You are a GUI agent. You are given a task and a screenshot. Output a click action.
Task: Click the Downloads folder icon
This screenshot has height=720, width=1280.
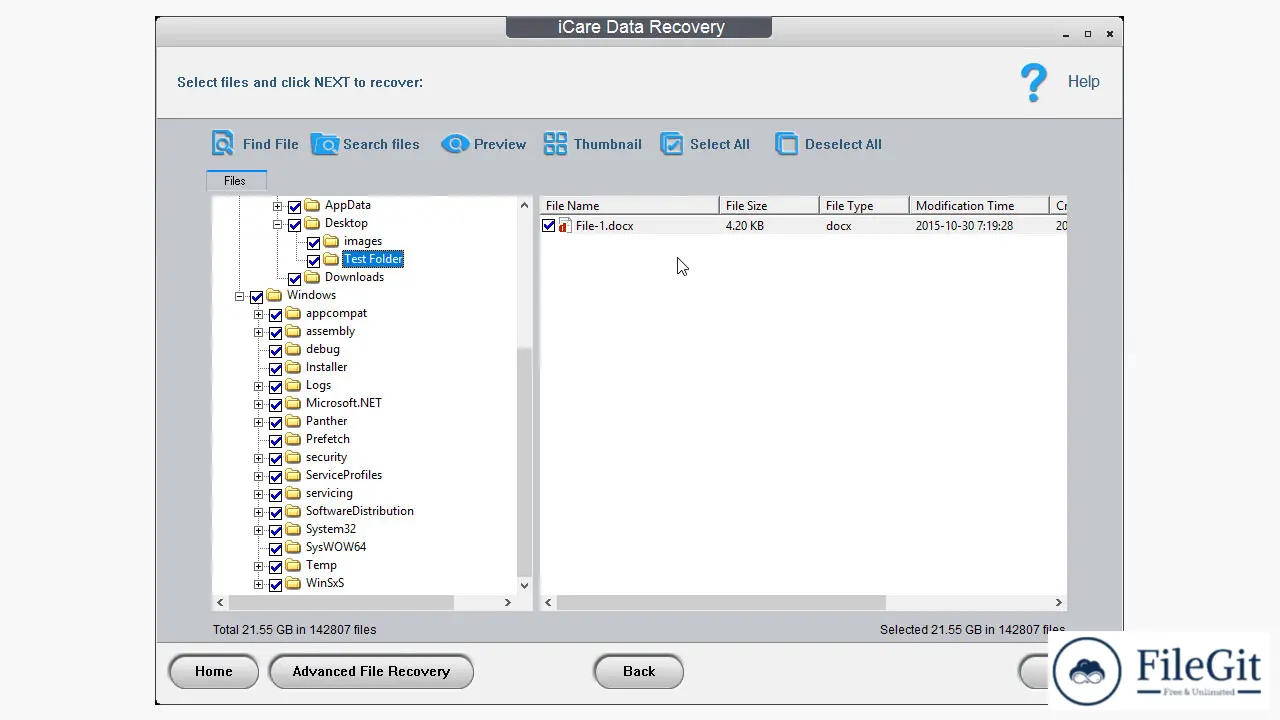(x=312, y=277)
